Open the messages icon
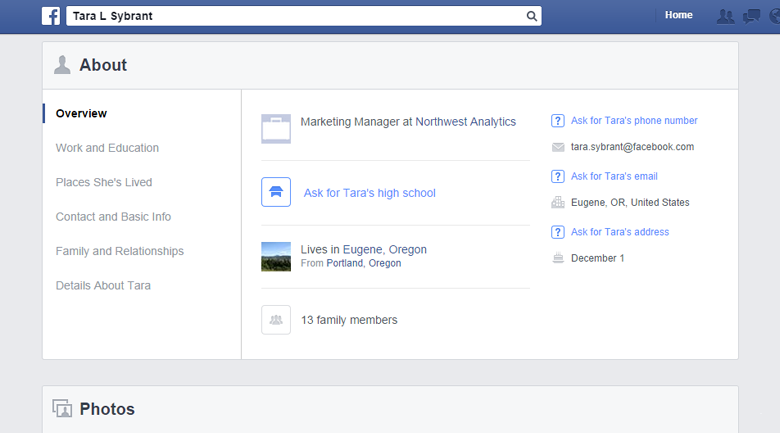The height and width of the screenshot is (433, 780). point(752,16)
